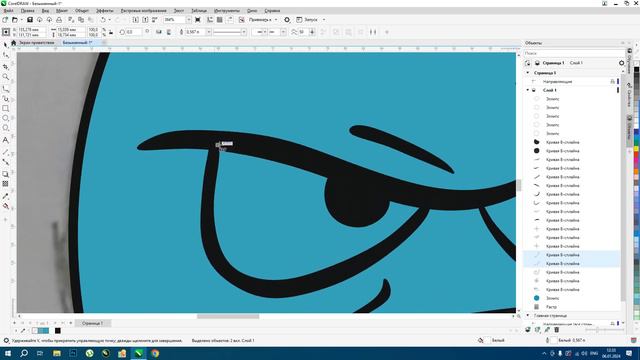Click the horizontal canvas scrollbar thumb
The width and height of the screenshot is (640, 360).
point(228,316)
